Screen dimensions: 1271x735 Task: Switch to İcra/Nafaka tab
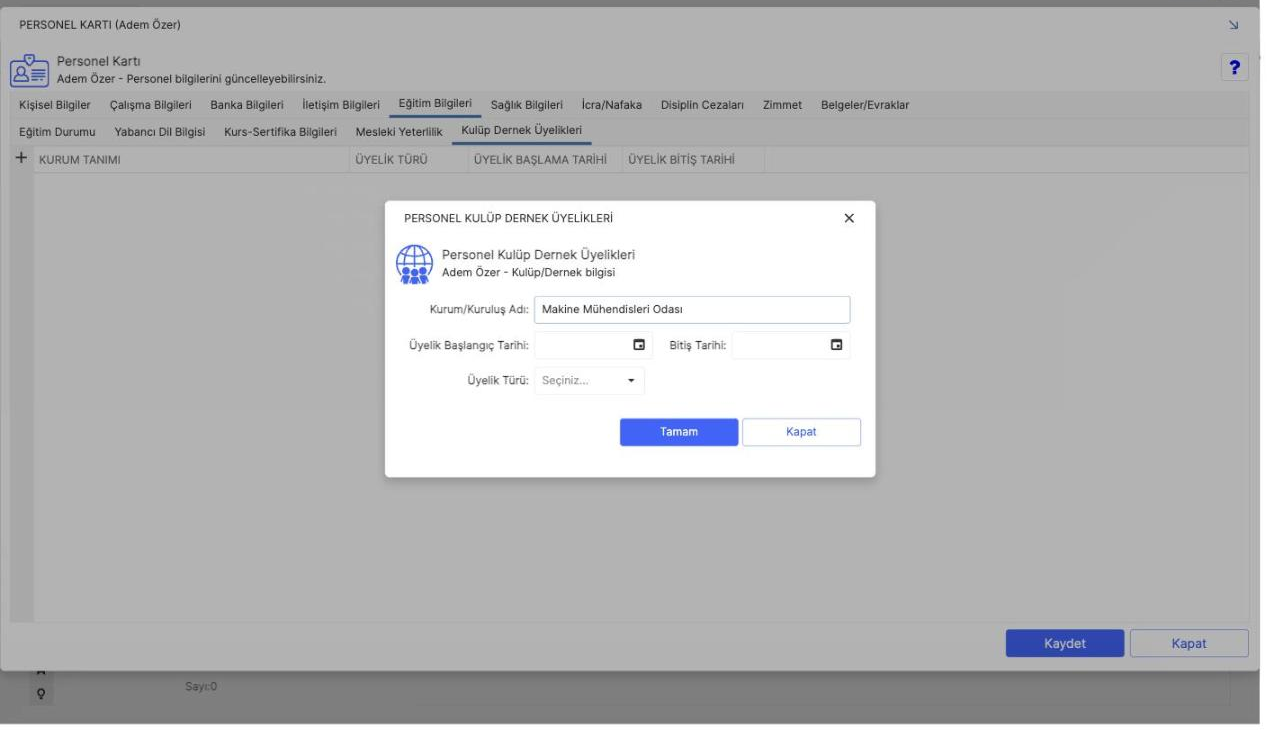(611, 105)
